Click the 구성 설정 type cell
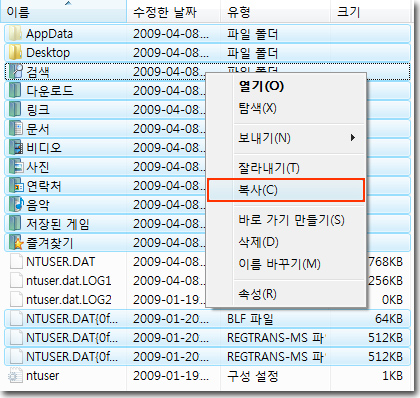This screenshot has height=398, width=420. pos(253,376)
